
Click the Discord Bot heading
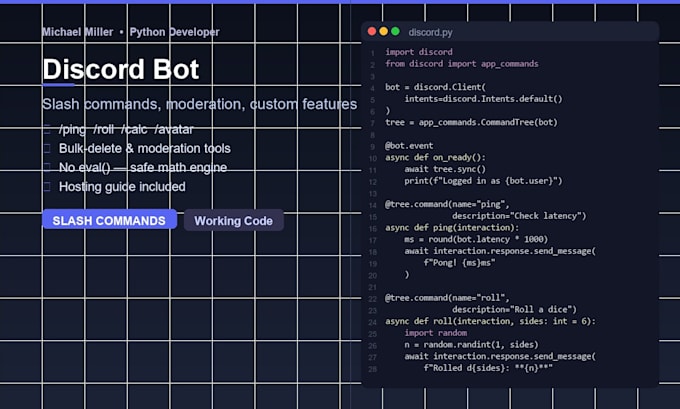[121, 69]
